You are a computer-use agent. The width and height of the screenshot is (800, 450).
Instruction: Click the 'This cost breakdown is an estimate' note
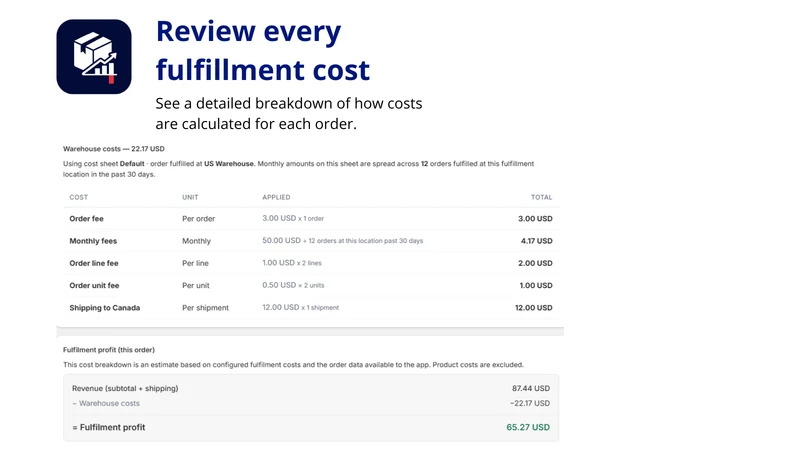point(293,365)
